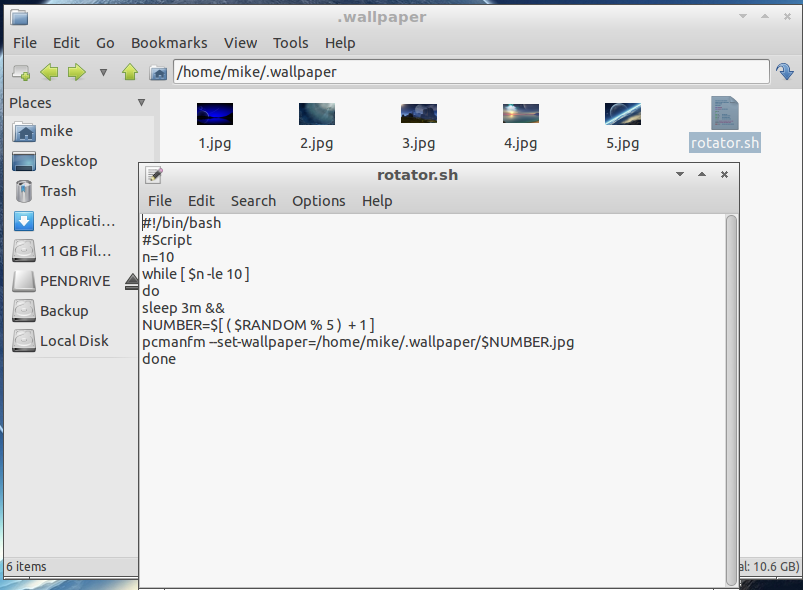Open the editor's Search menu
The width and height of the screenshot is (803, 590).
pos(253,201)
